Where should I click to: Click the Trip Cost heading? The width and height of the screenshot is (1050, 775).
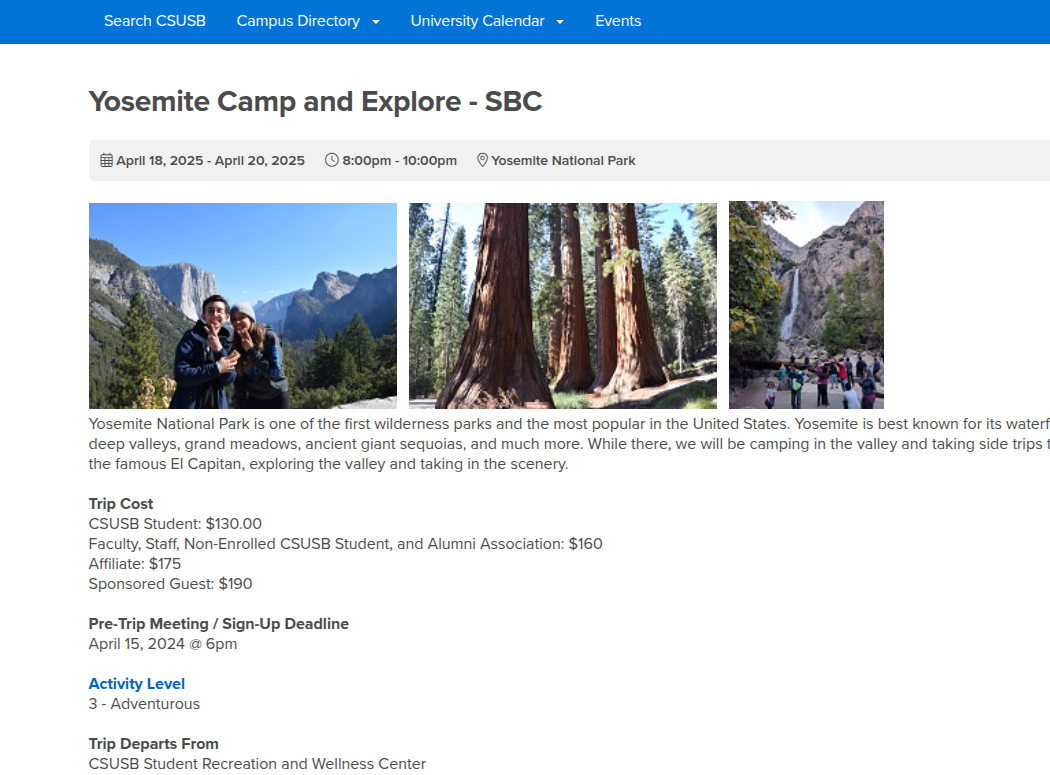pyautogui.click(x=121, y=504)
